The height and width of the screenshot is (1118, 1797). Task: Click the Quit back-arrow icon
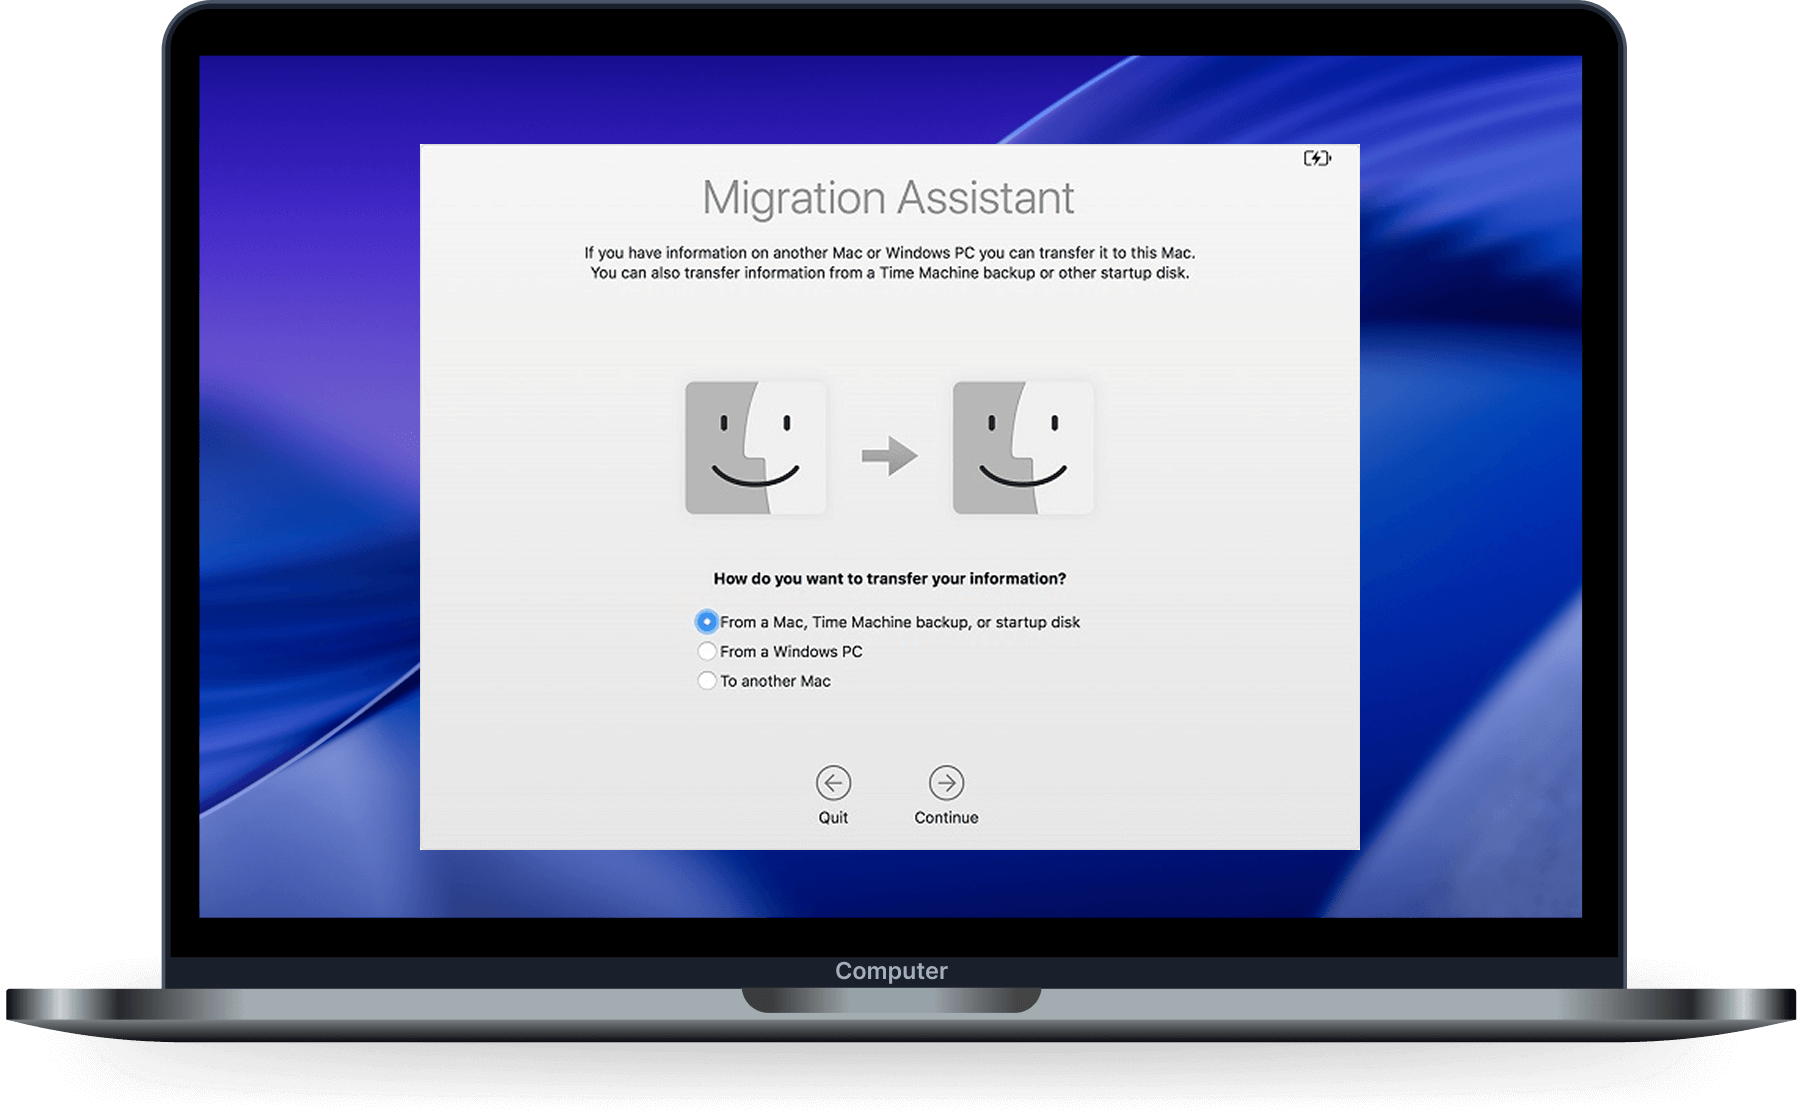point(833,783)
